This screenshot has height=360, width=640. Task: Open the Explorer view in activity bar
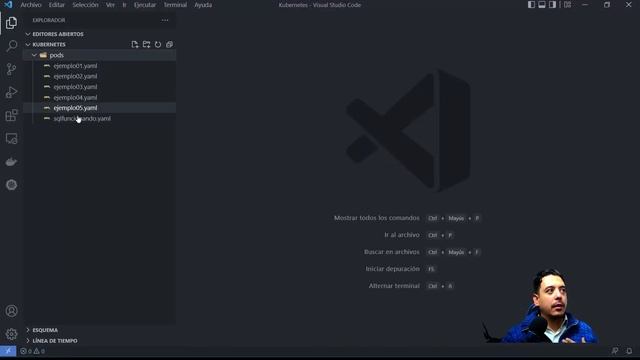tap(11, 23)
